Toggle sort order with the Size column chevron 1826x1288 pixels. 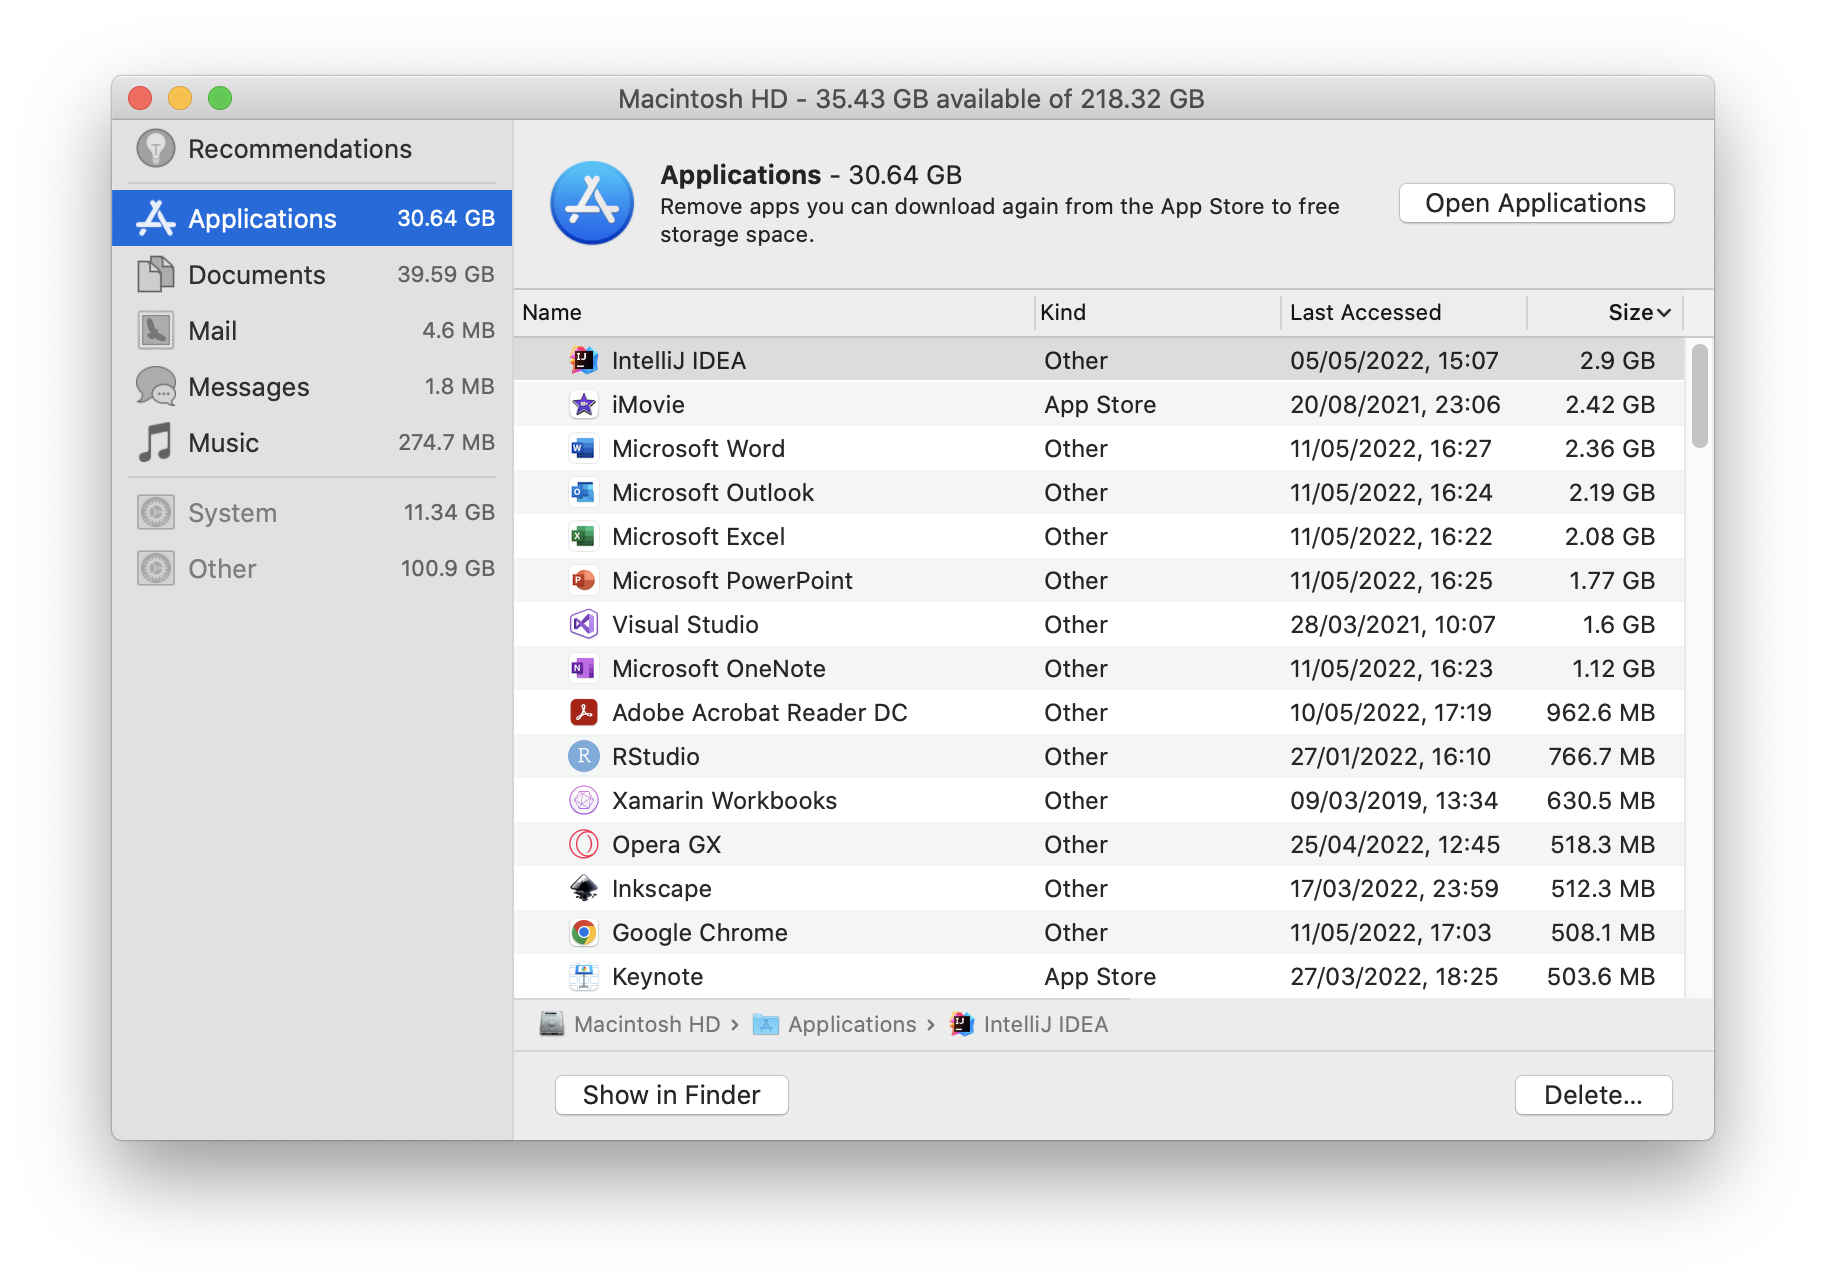pyautogui.click(x=1664, y=313)
